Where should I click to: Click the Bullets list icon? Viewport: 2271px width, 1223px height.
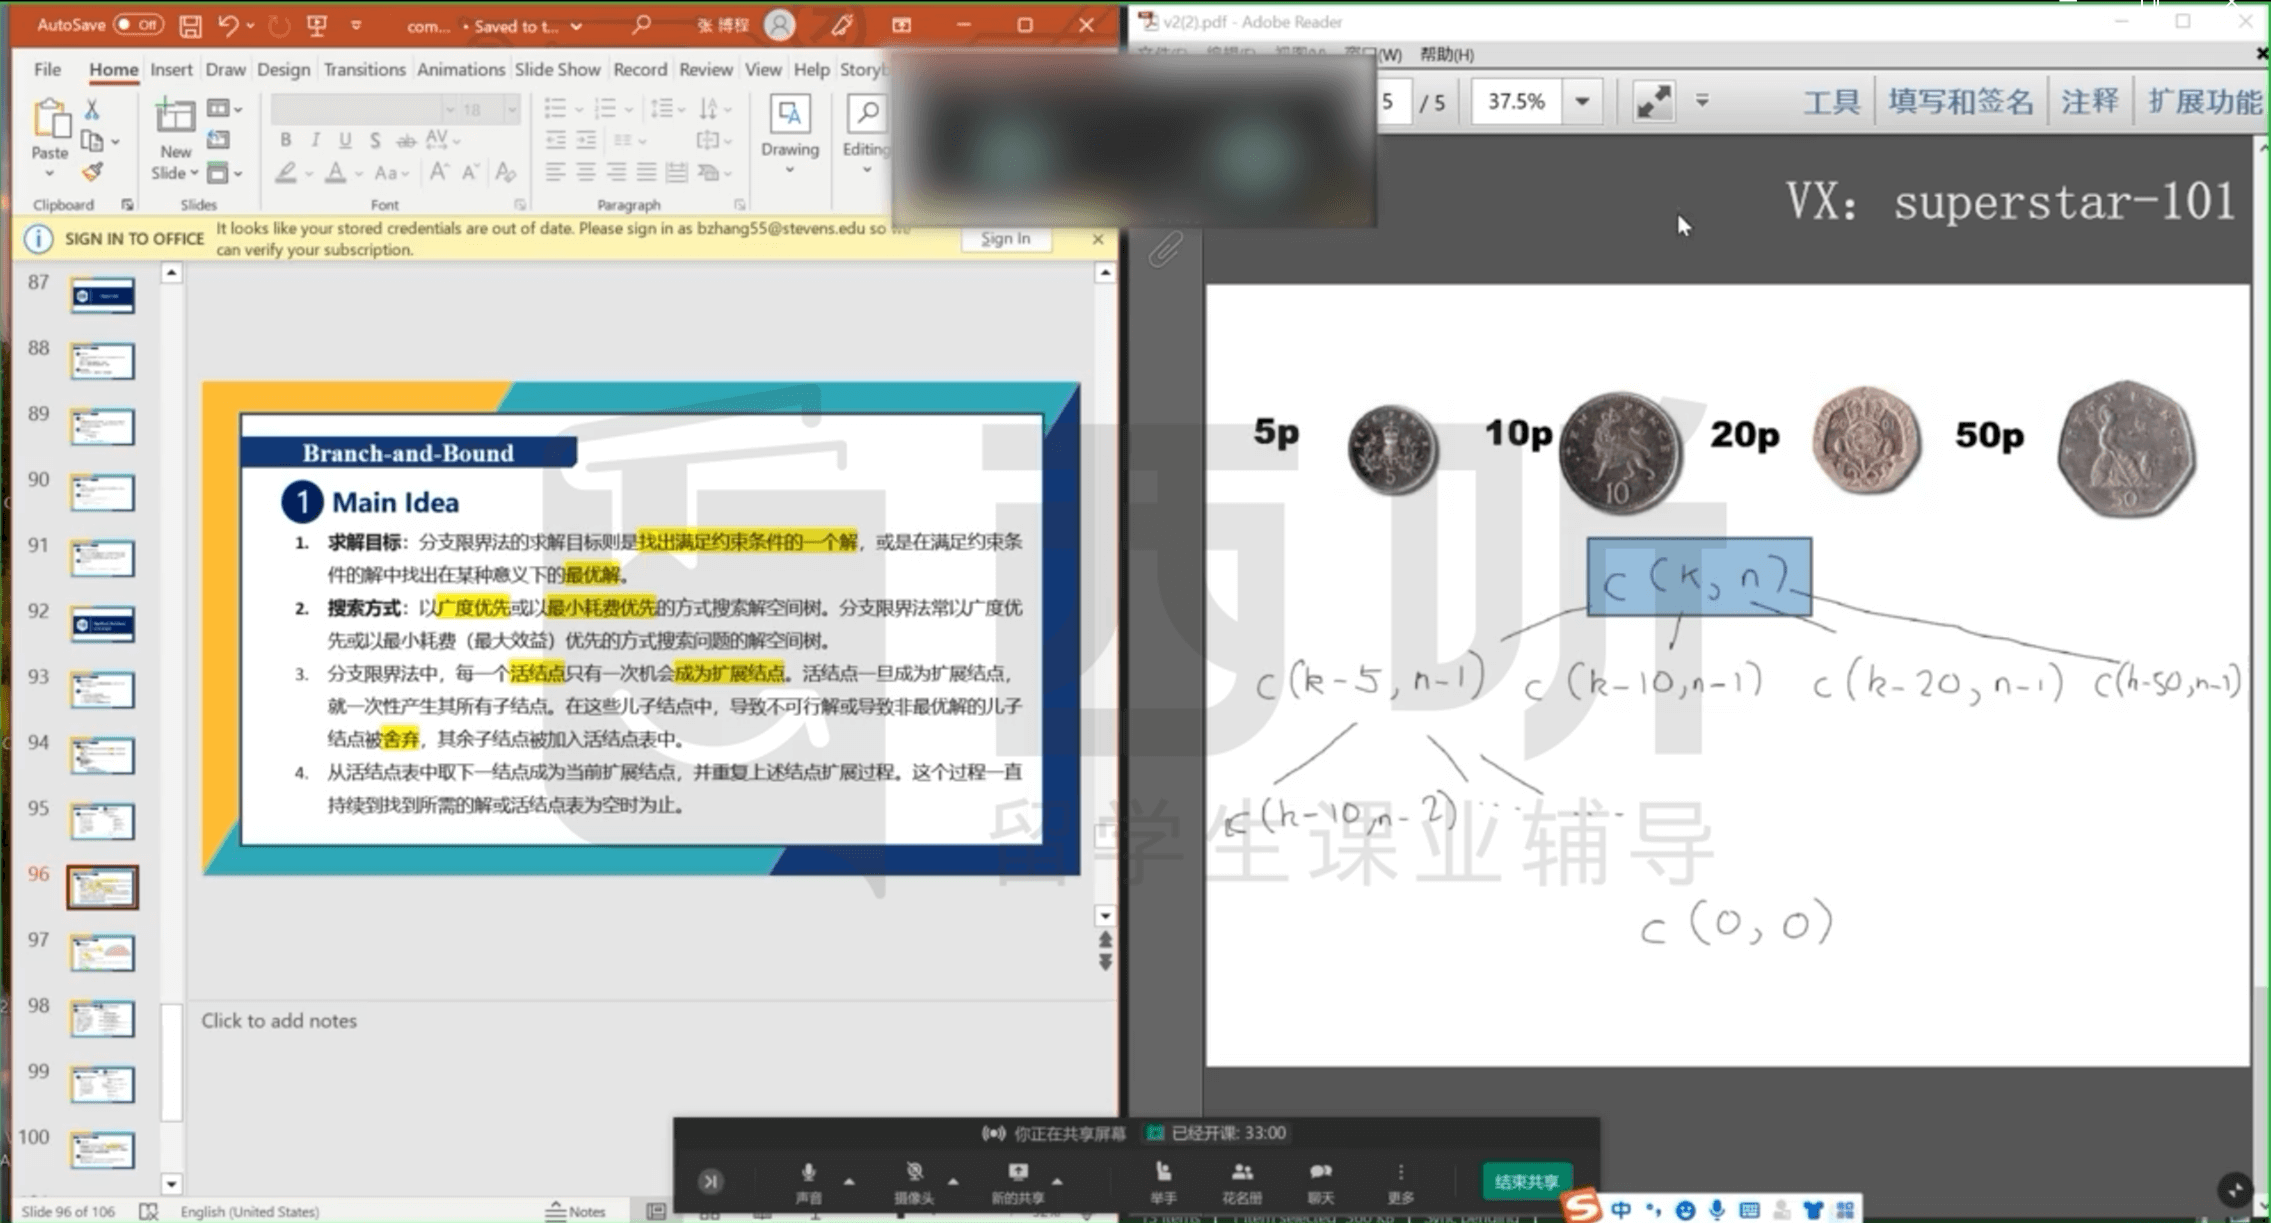[x=555, y=108]
